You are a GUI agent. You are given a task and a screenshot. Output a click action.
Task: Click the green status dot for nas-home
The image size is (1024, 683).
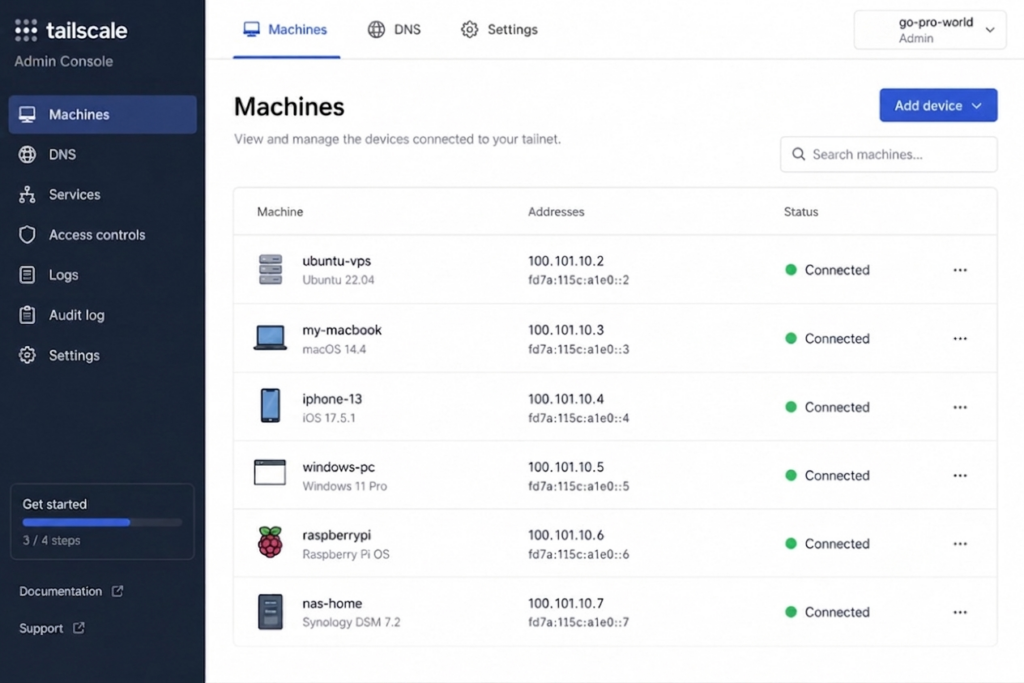point(791,612)
